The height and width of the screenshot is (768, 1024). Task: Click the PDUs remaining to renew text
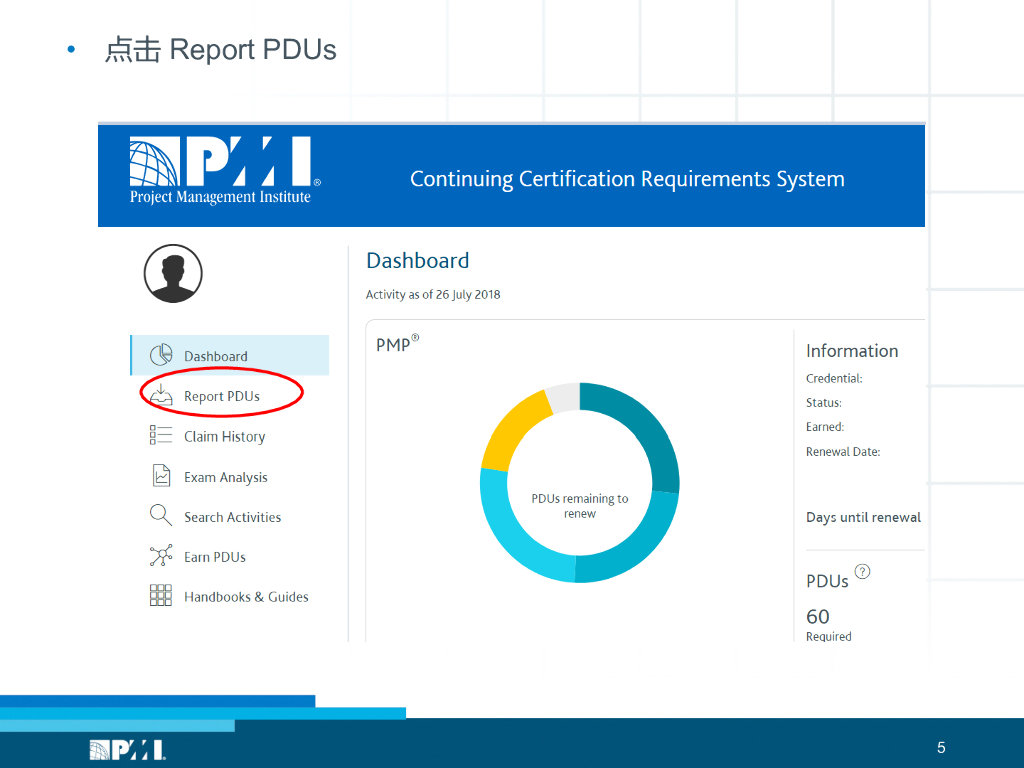tap(580, 506)
